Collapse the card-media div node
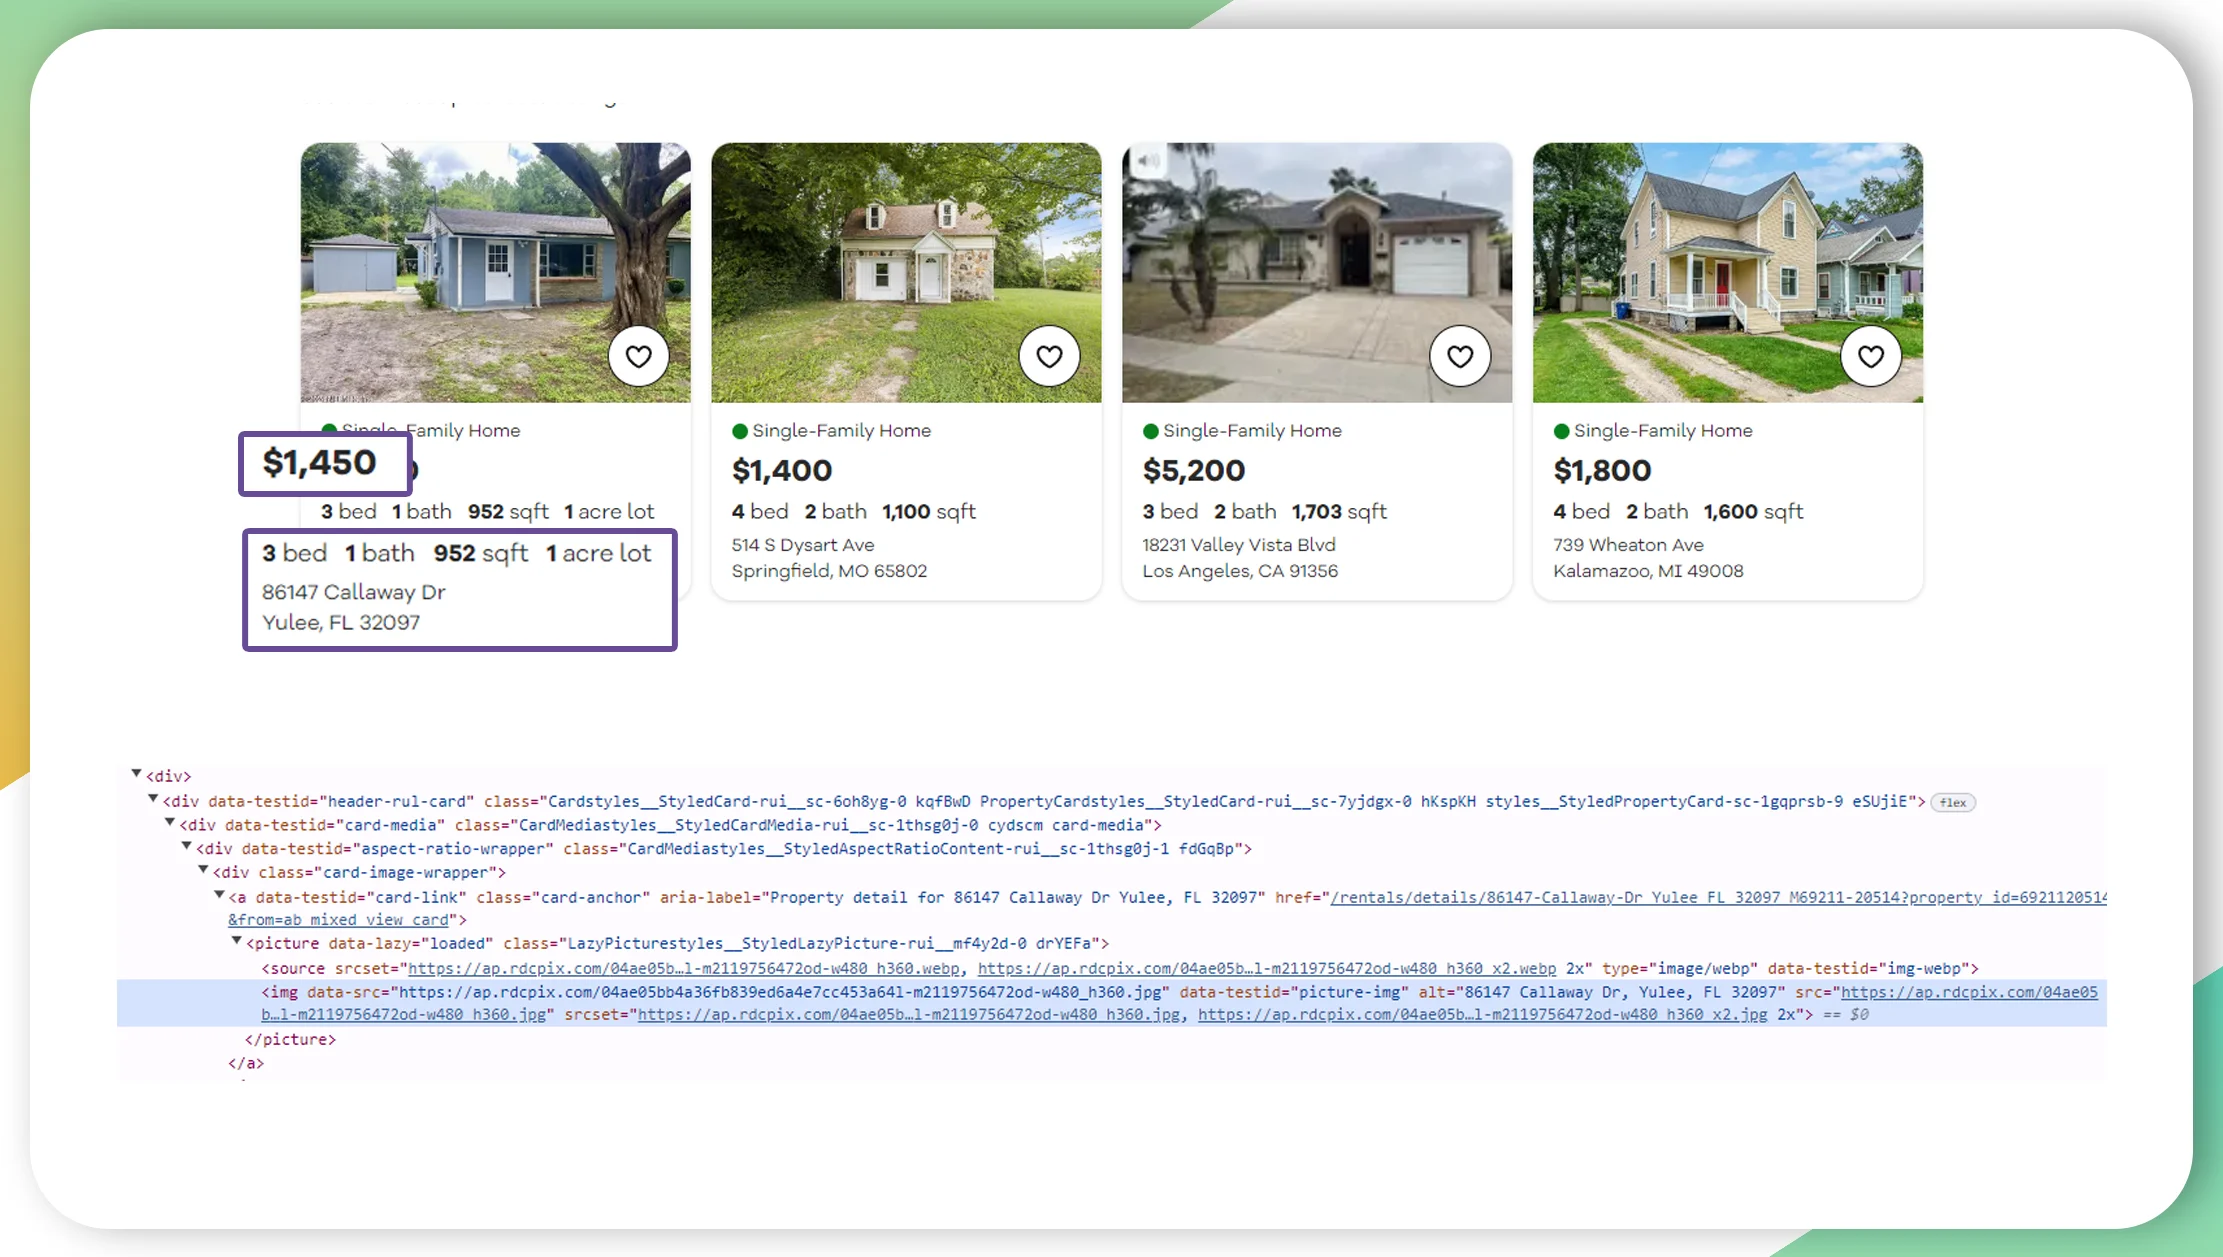2223x1257 pixels. (x=170, y=824)
